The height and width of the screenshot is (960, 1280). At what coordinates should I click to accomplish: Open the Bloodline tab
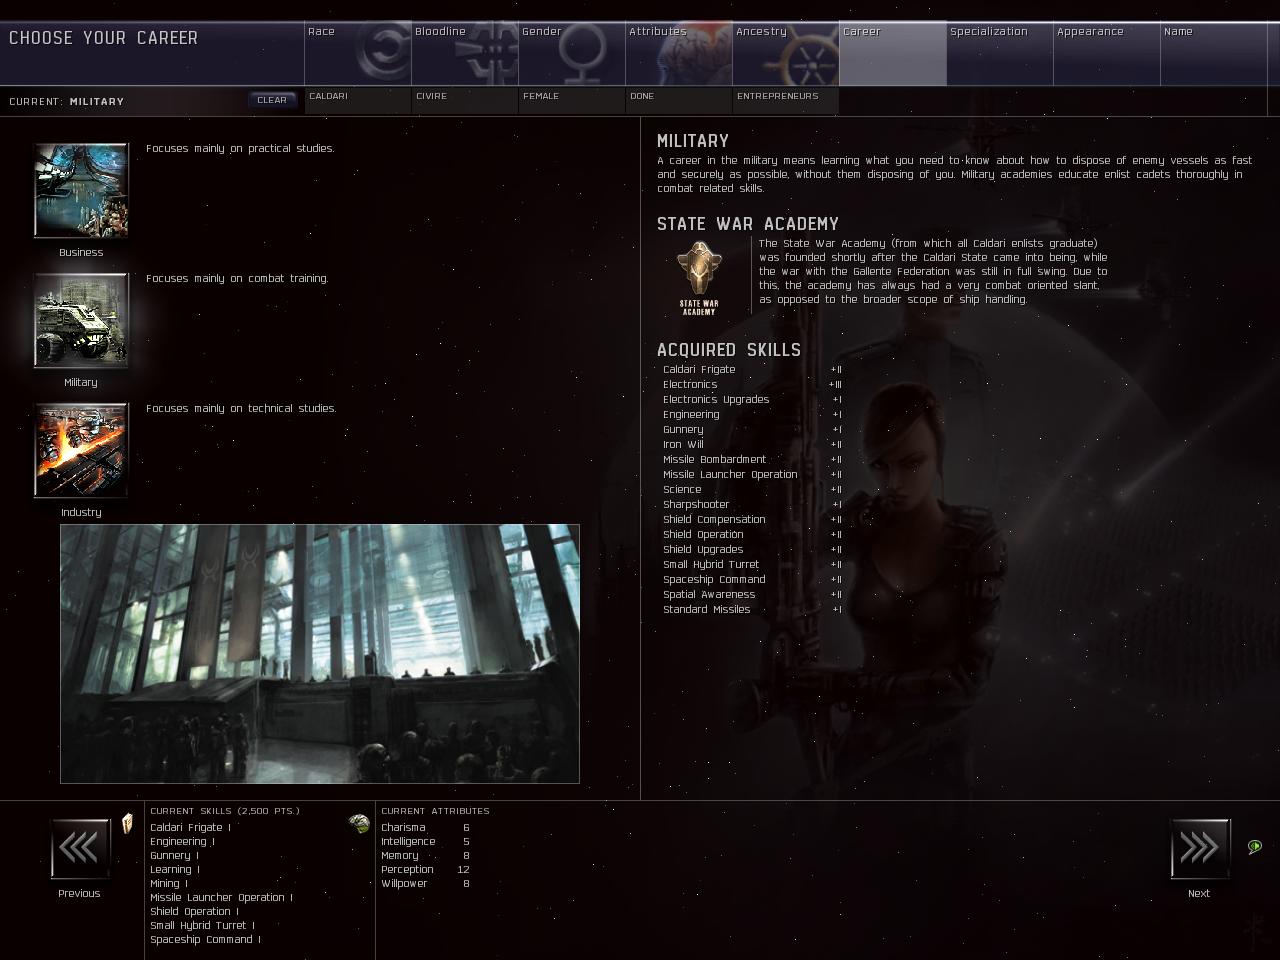click(465, 53)
